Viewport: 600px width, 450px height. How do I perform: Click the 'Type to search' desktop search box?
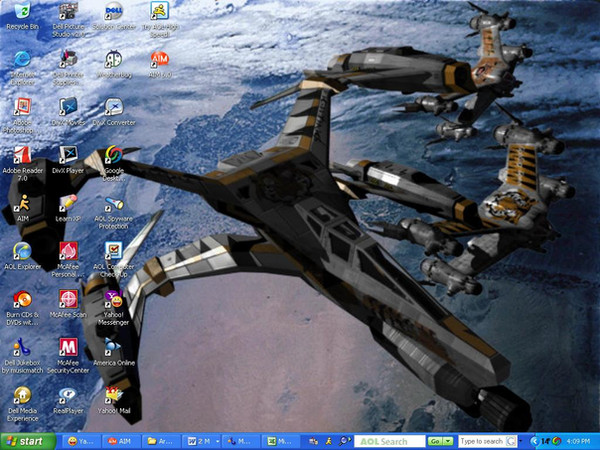[x=480, y=441]
